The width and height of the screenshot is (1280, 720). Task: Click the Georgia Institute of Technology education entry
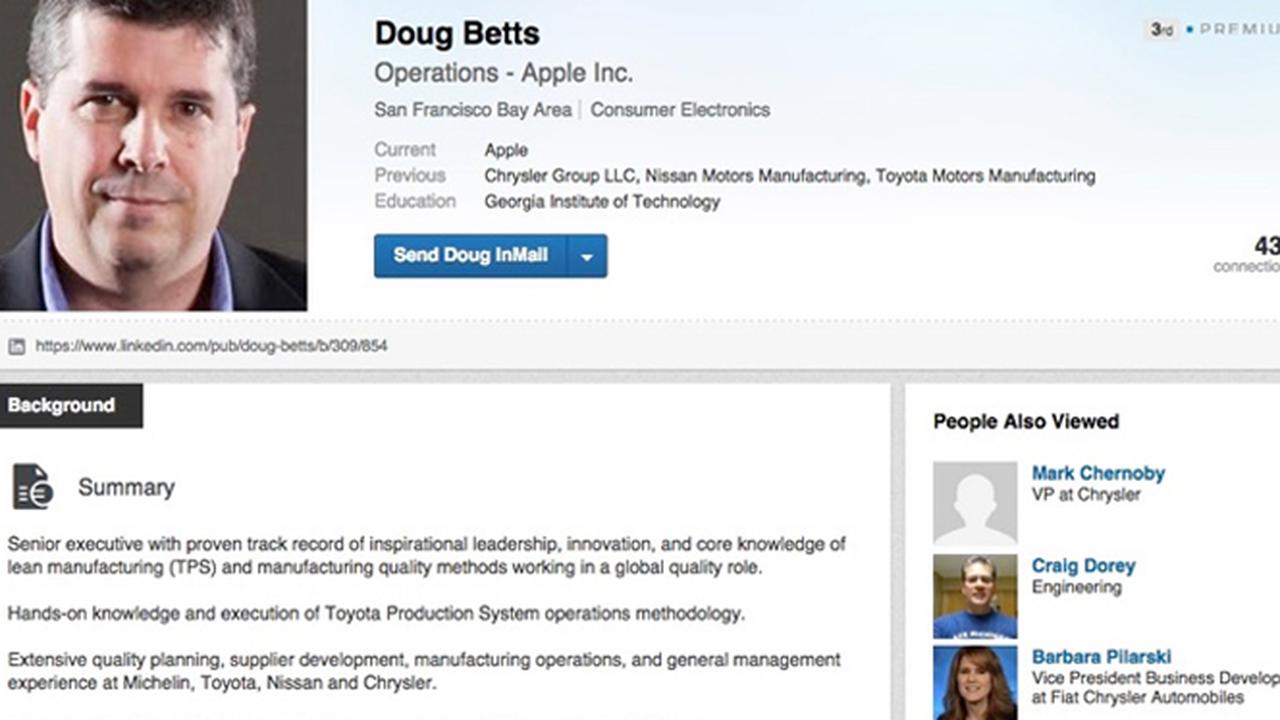tap(602, 202)
